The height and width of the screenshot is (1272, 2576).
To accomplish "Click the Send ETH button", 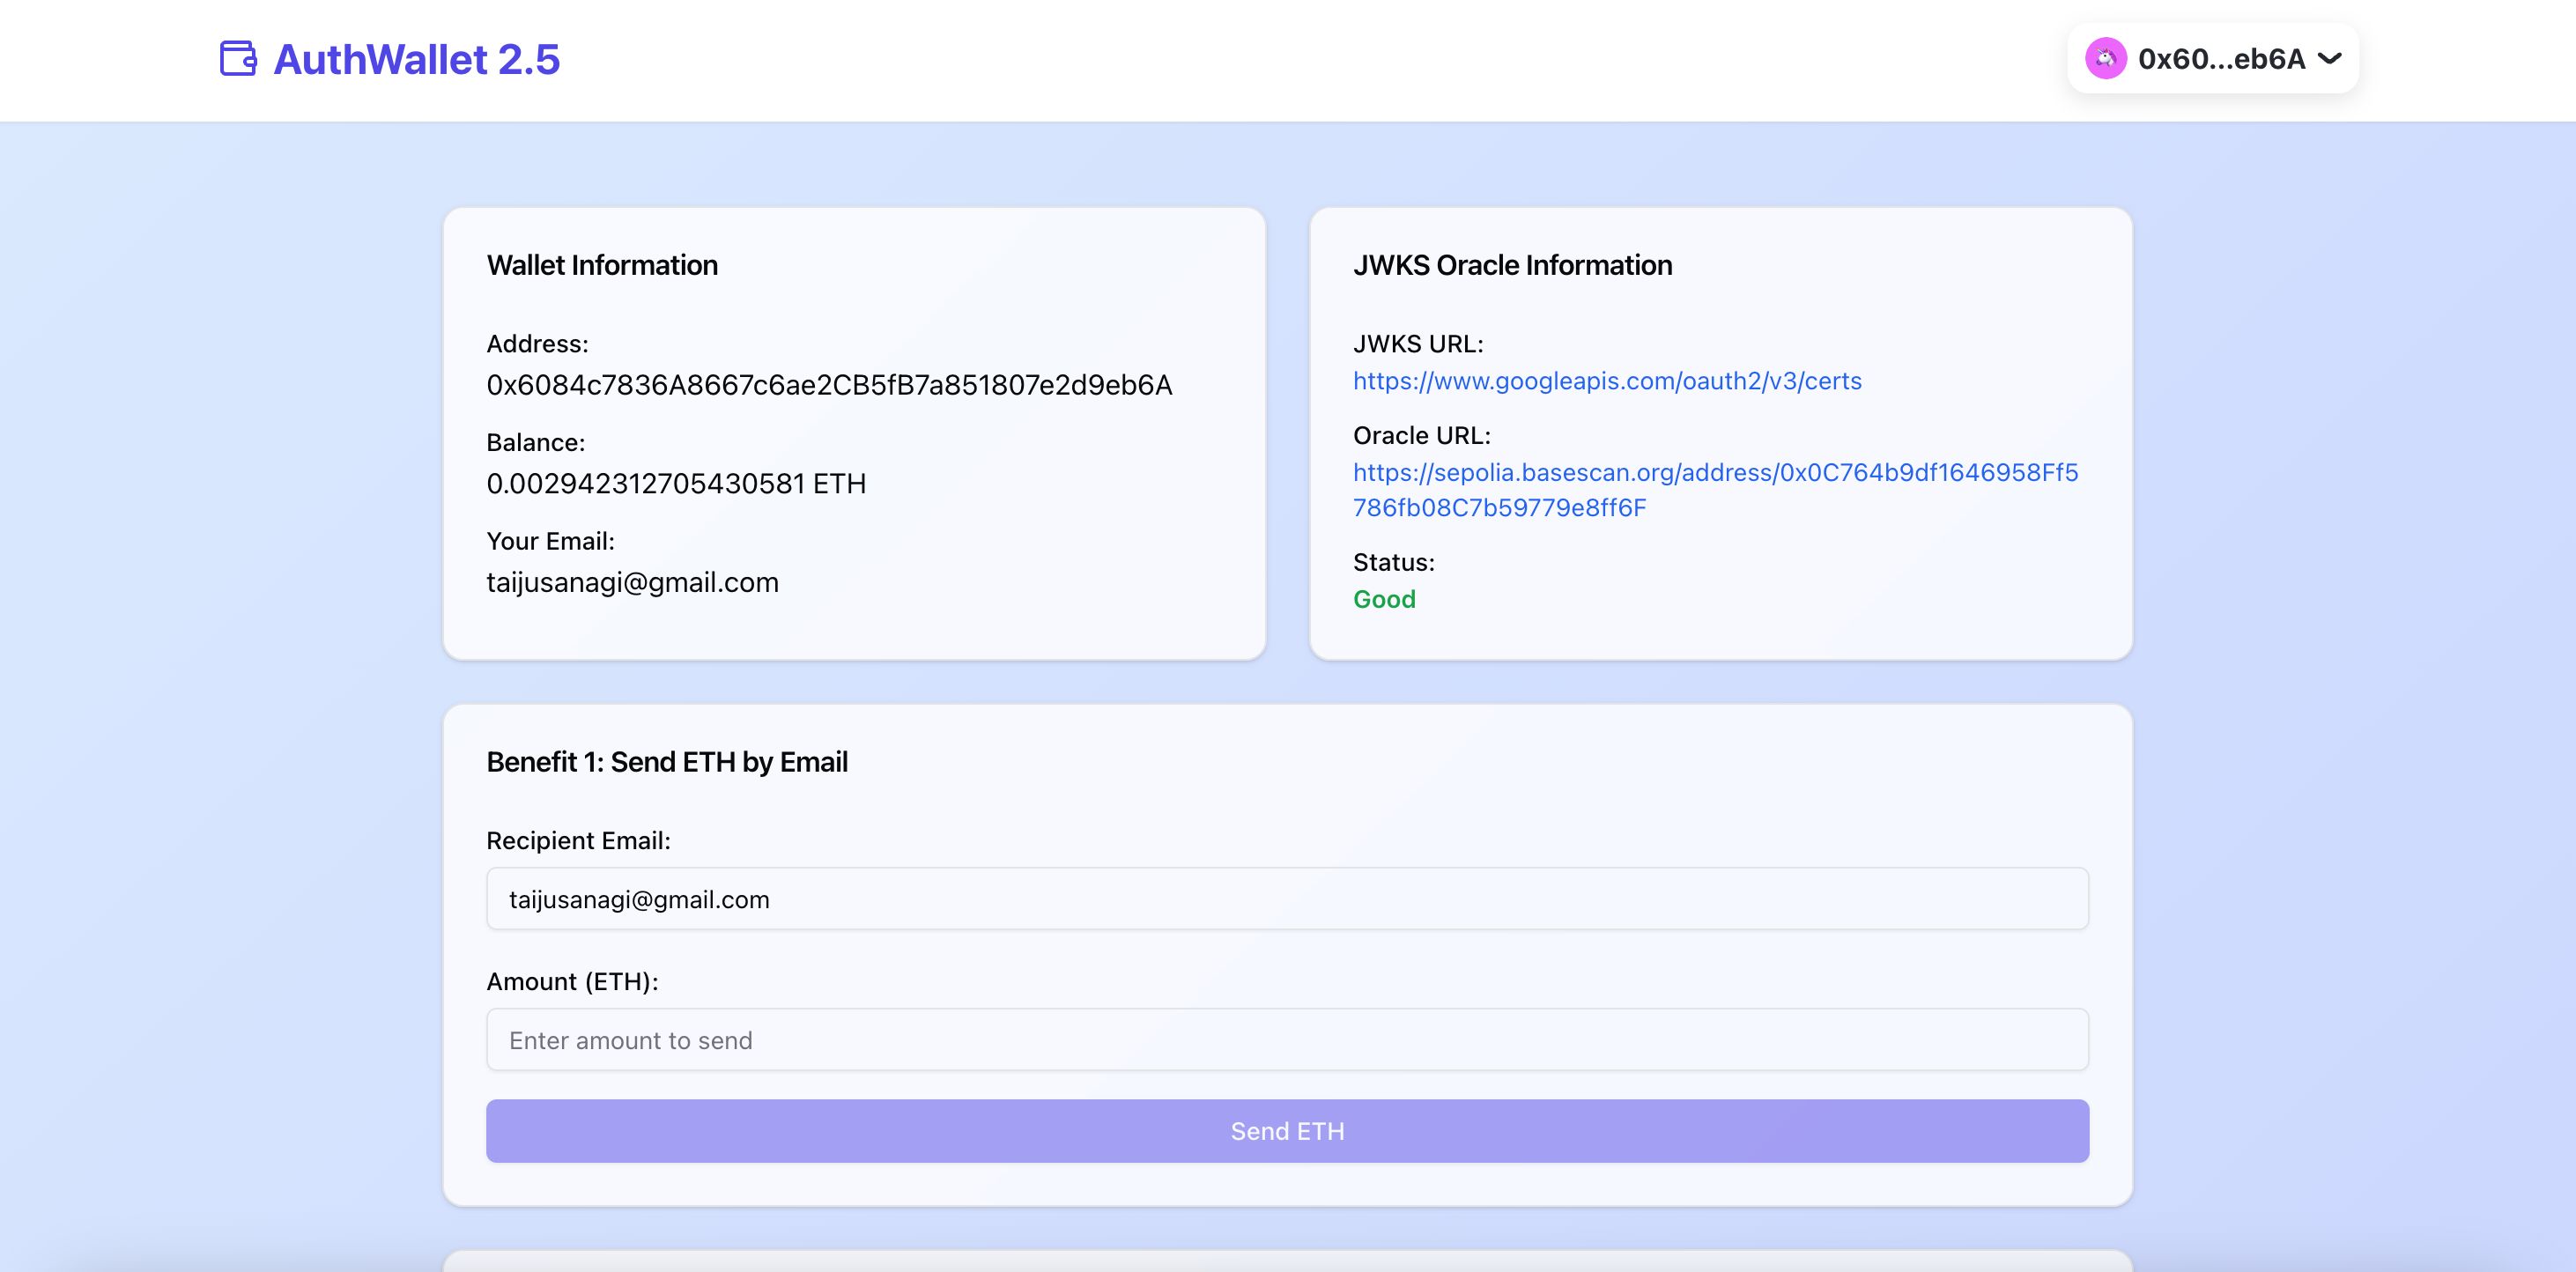I will click(1287, 1131).
